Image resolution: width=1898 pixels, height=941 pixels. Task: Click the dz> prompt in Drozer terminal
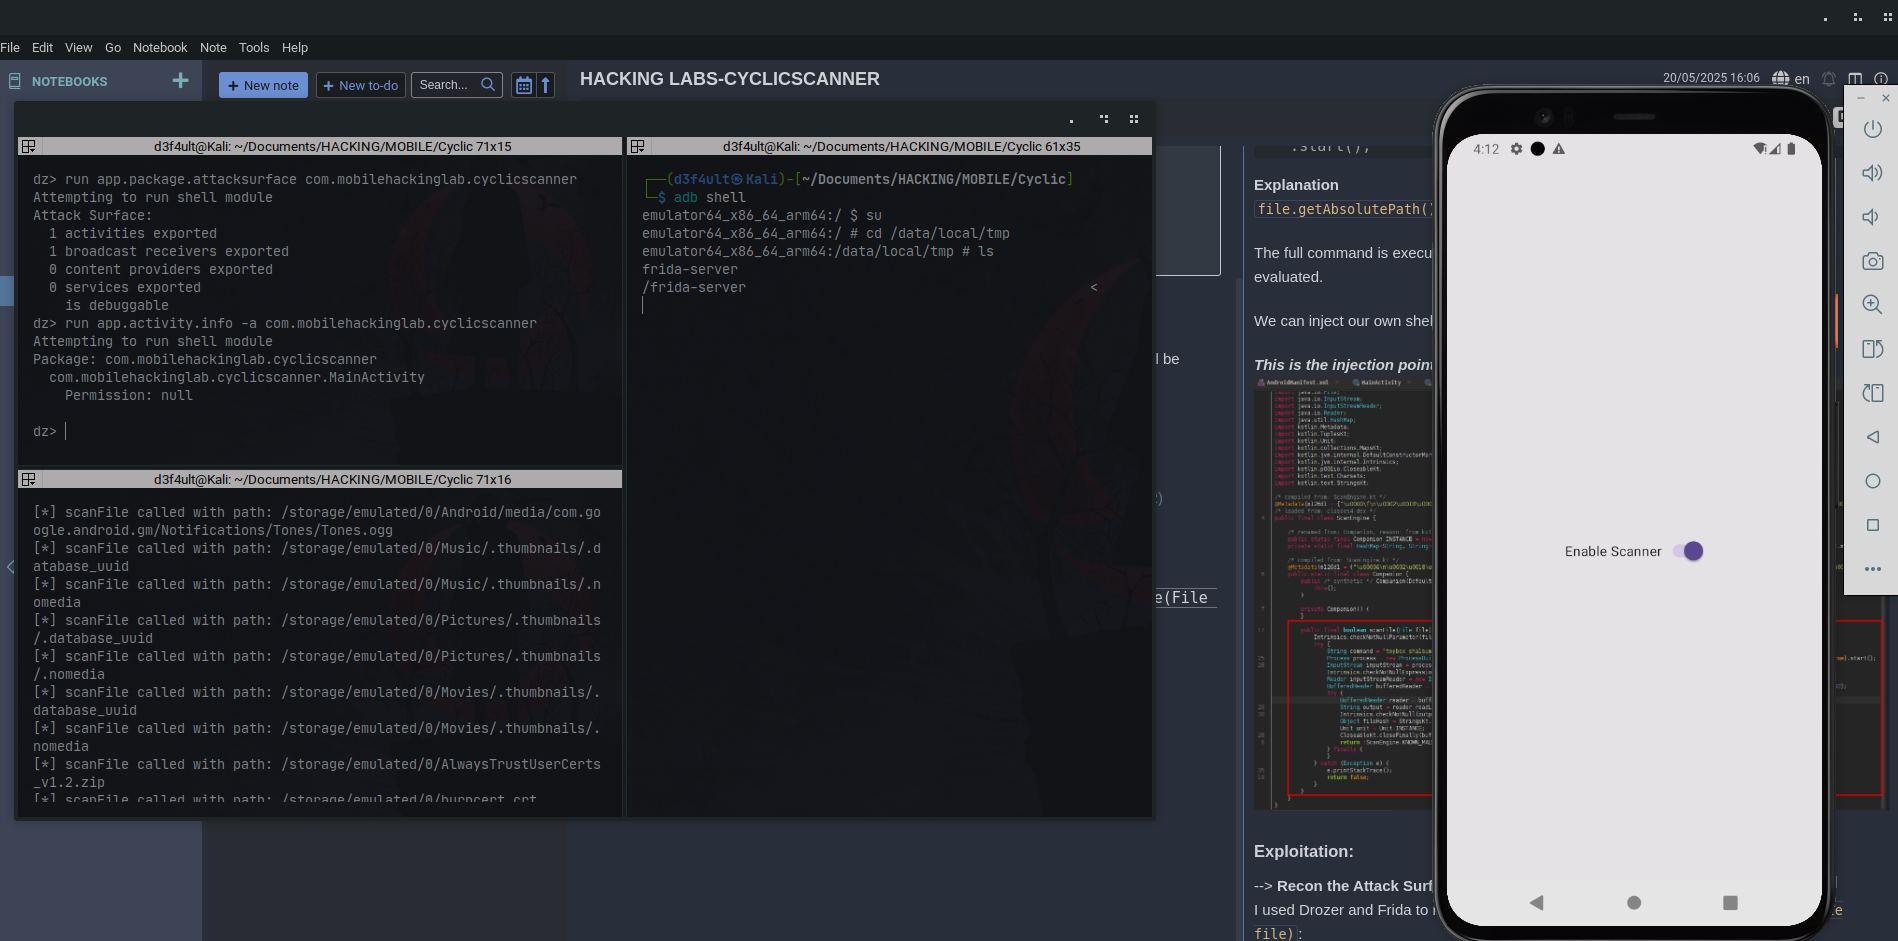tap(45, 431)
